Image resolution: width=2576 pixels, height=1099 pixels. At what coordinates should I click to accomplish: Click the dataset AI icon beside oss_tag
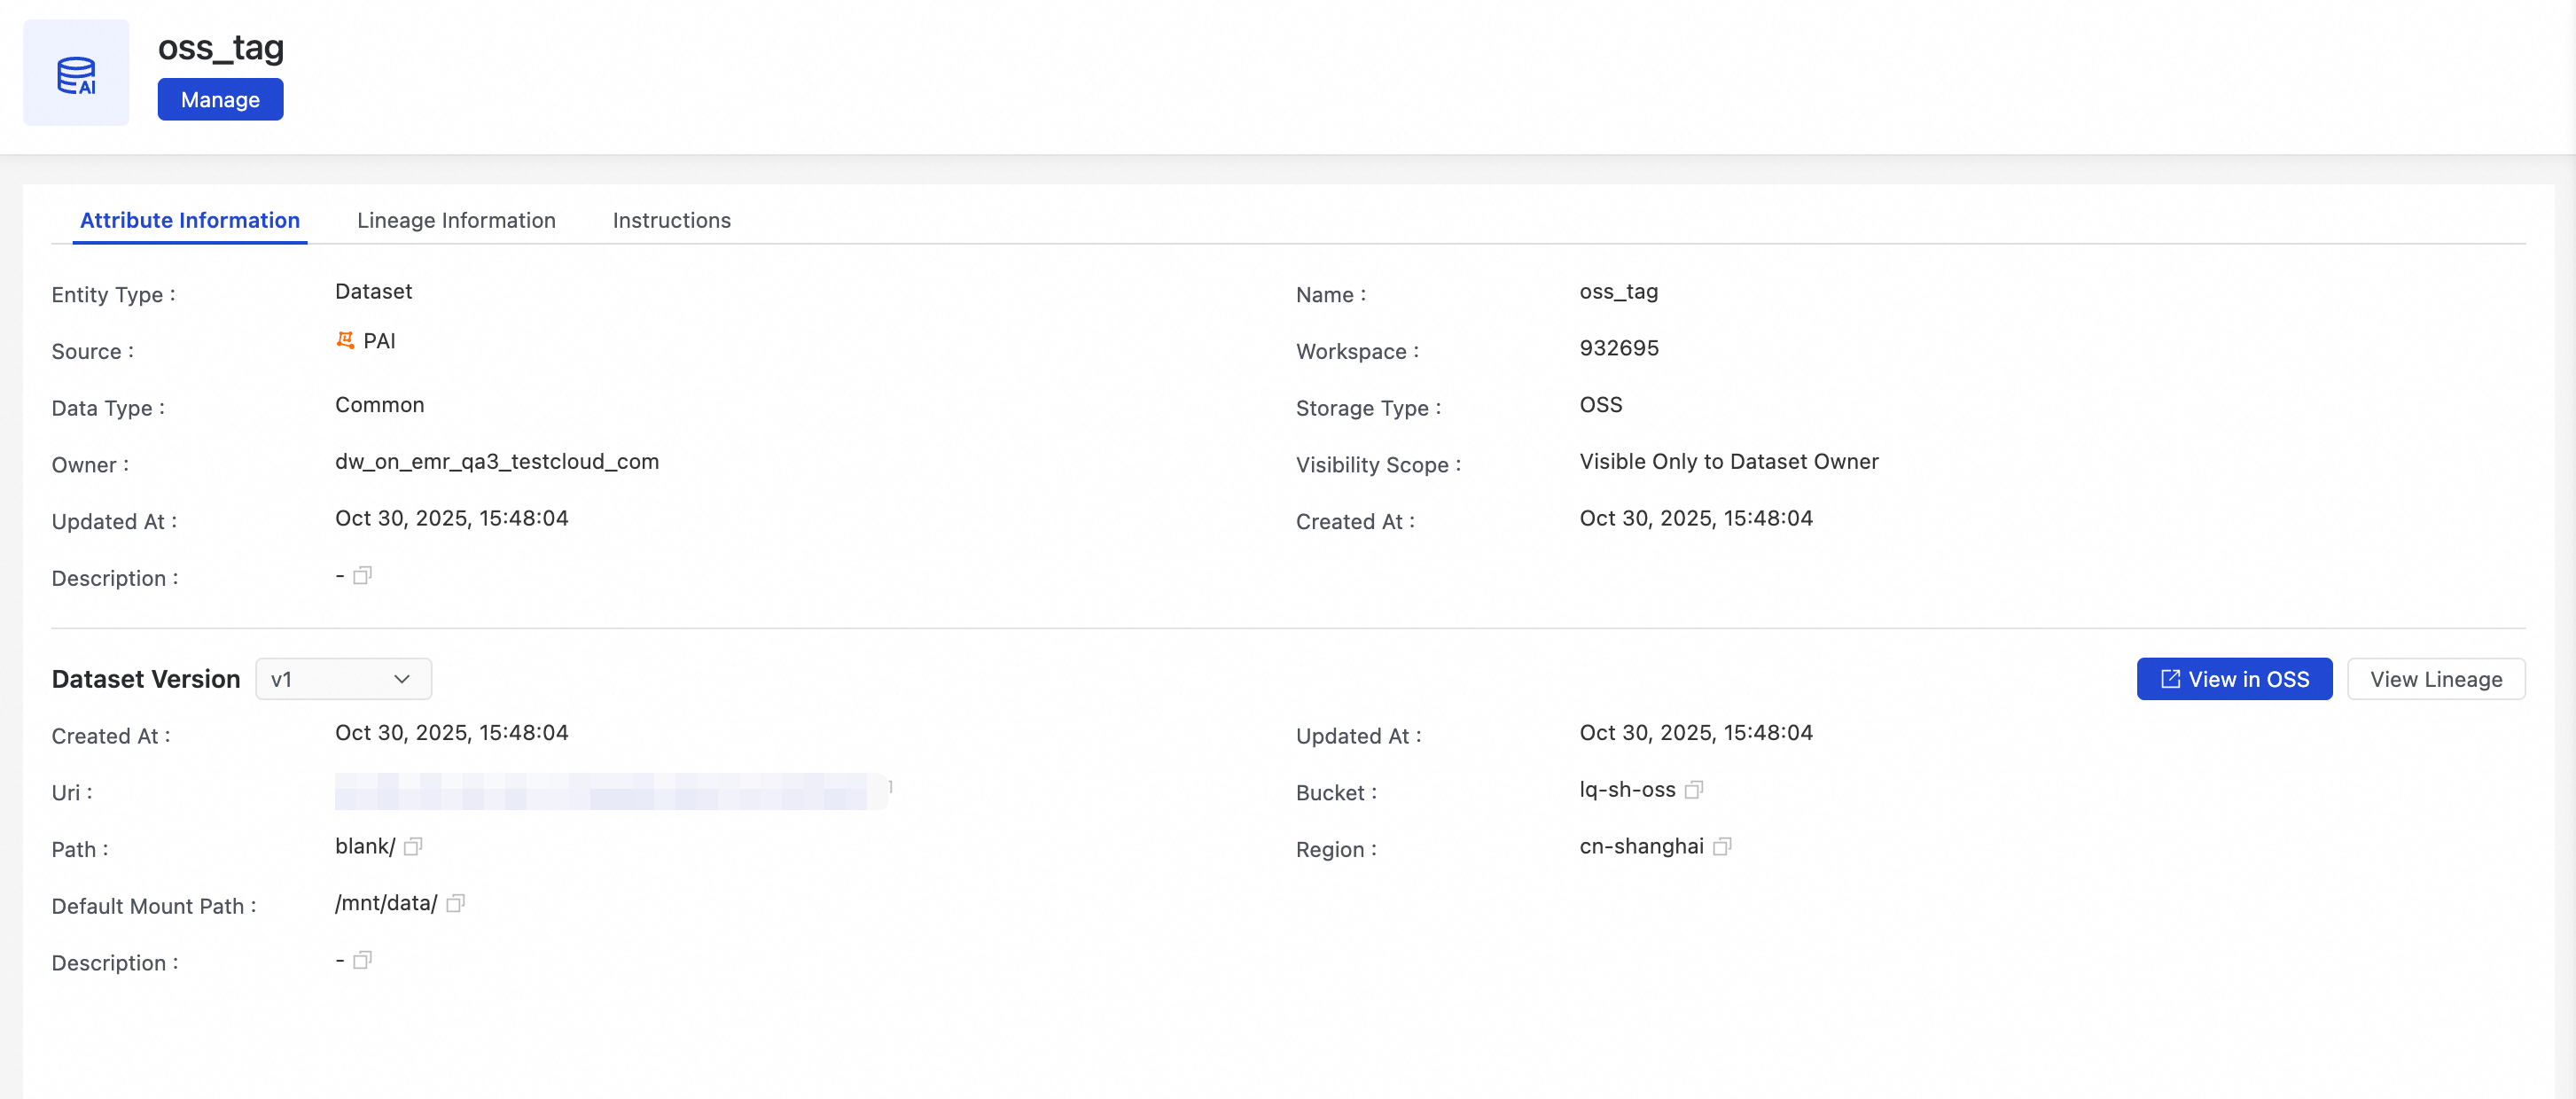click(x=76, y=74)
